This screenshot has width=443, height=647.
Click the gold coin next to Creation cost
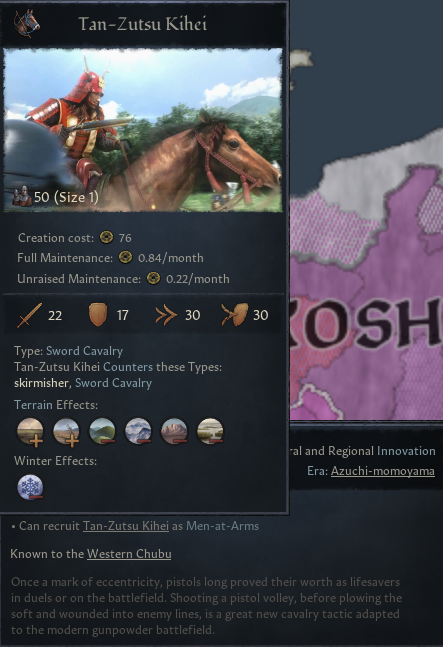click(x=106, y=237)
